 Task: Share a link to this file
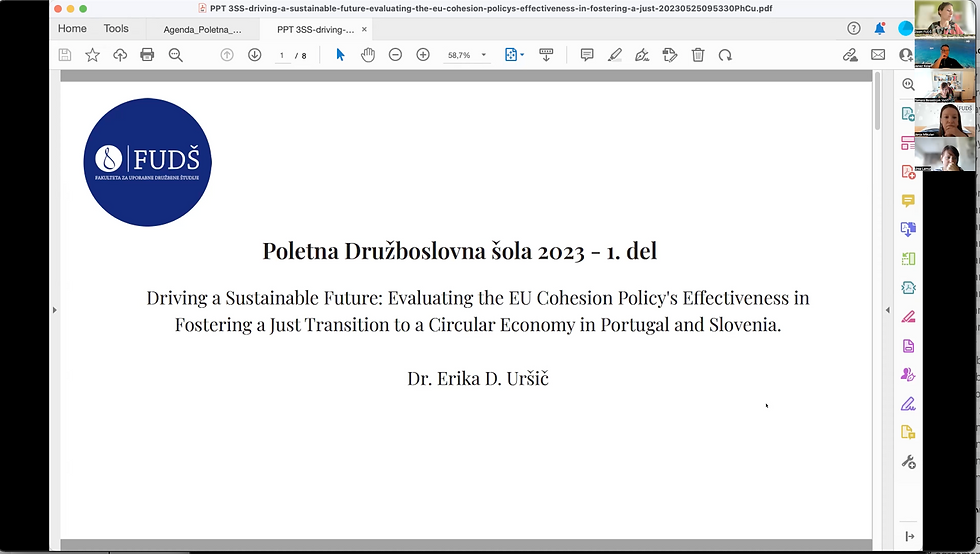850,55
